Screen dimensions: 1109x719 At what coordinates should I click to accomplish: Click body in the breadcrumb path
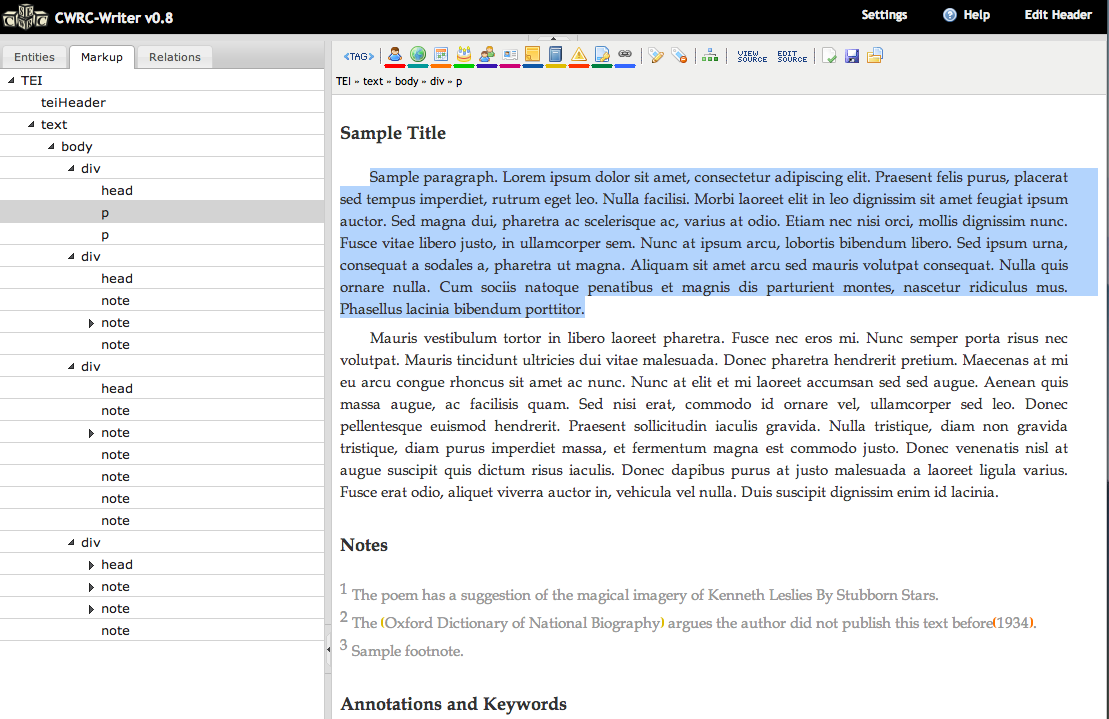coord(407,81)
